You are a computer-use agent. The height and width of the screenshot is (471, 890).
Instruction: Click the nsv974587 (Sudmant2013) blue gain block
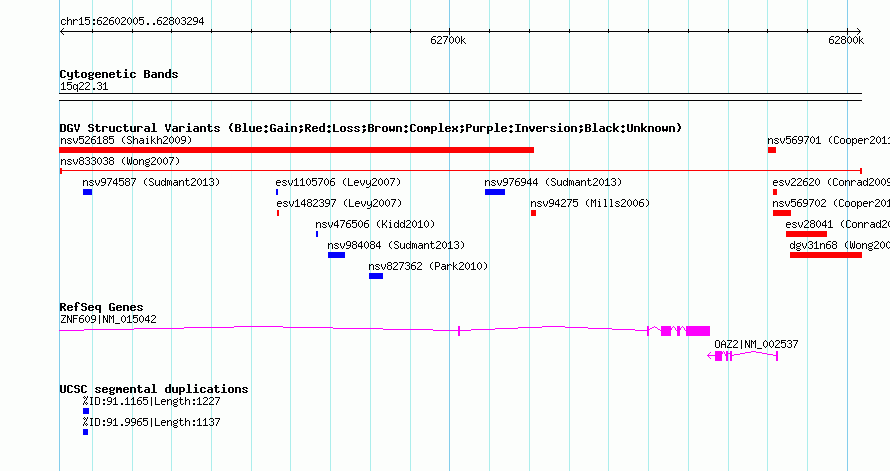click(x=87, y=192)
